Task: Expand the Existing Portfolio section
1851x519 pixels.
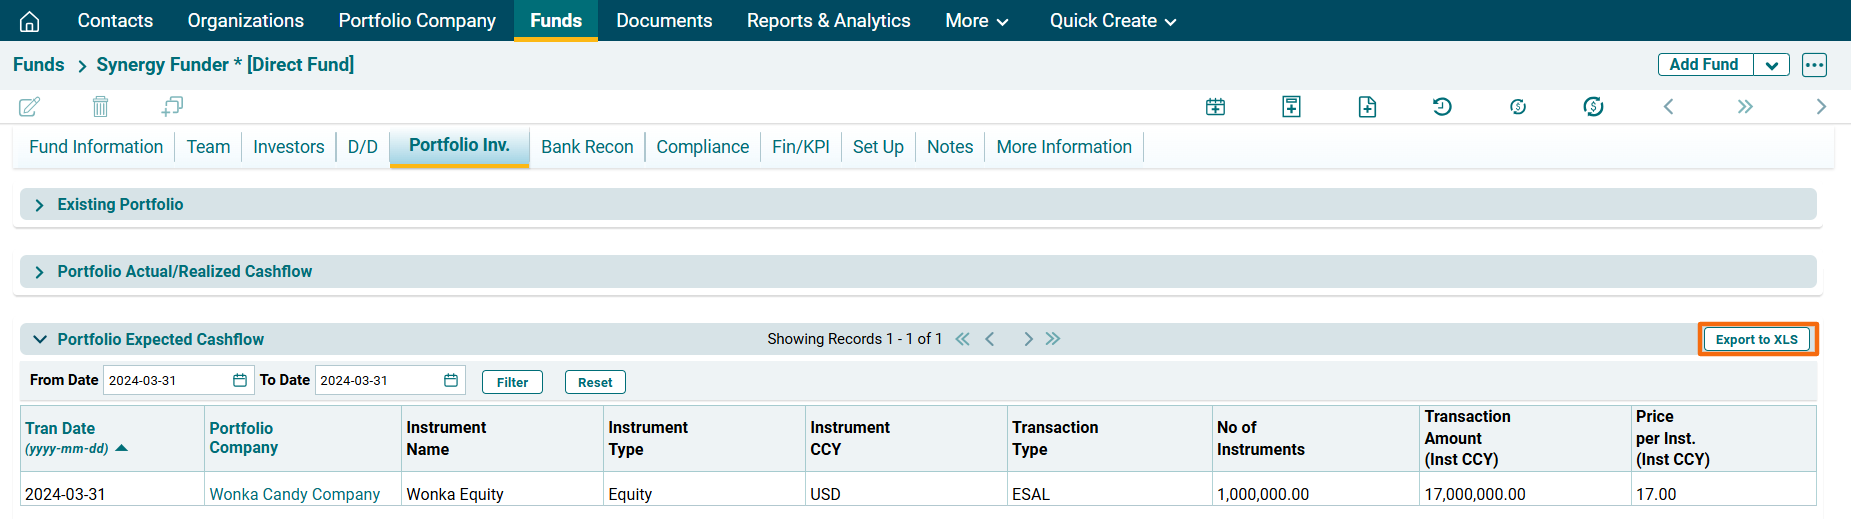Action: pyautogui.click(x=40, y=205)
